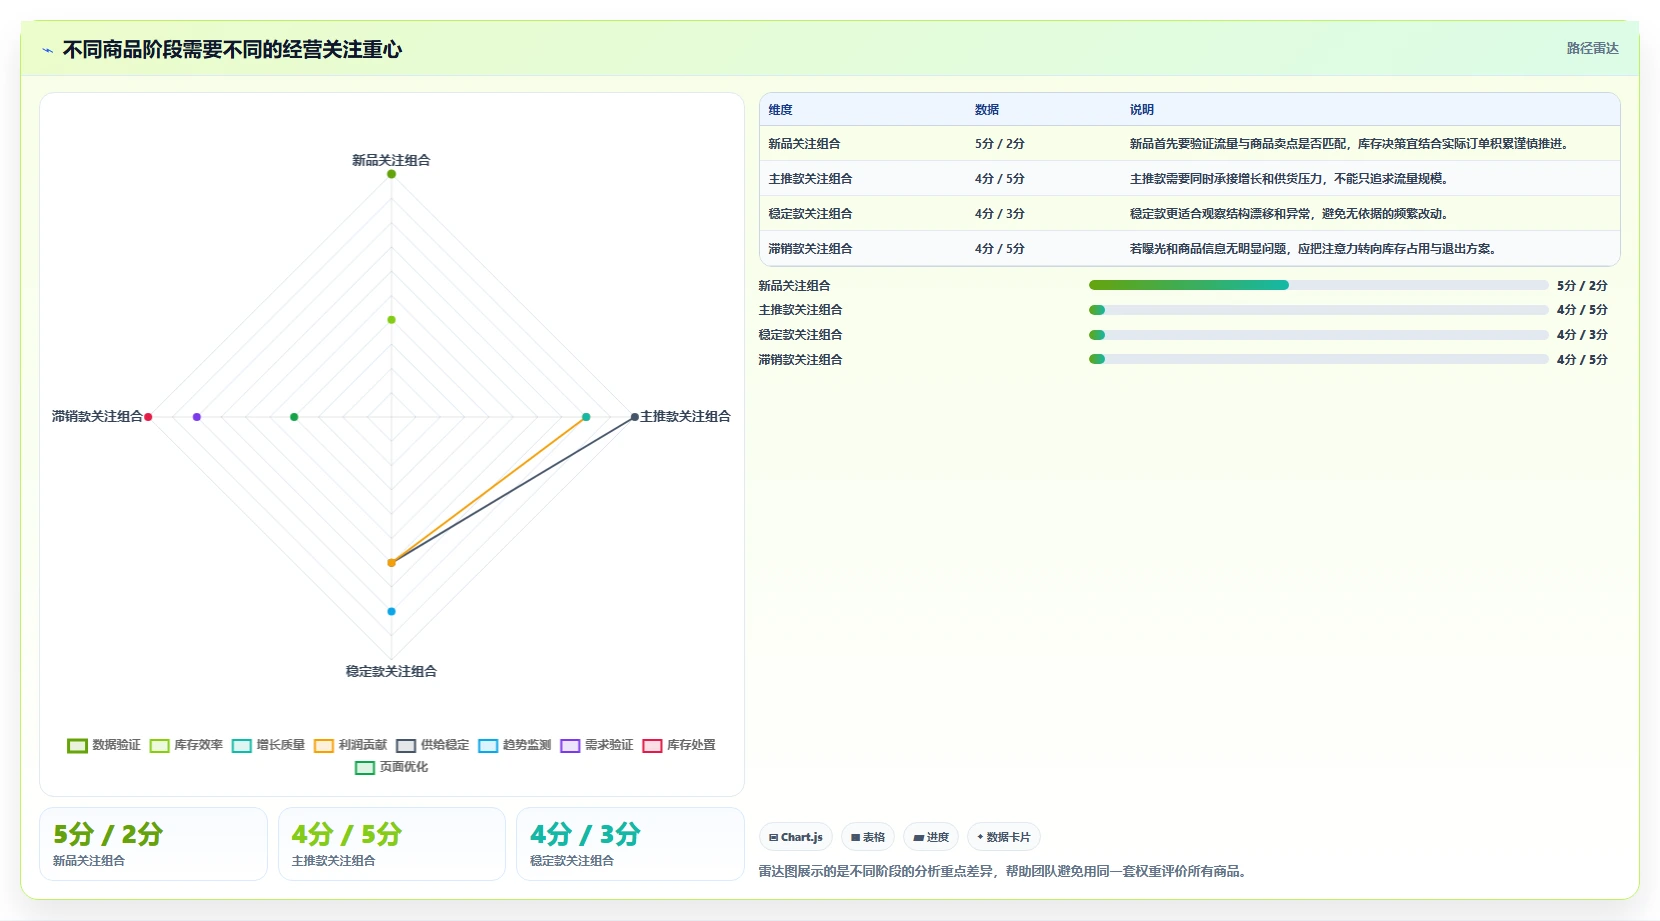Viewport: 1660px width, 921px height.
Task: Click the 主推款关注组合 radar axis label
Action: click(x=685, y=416)
